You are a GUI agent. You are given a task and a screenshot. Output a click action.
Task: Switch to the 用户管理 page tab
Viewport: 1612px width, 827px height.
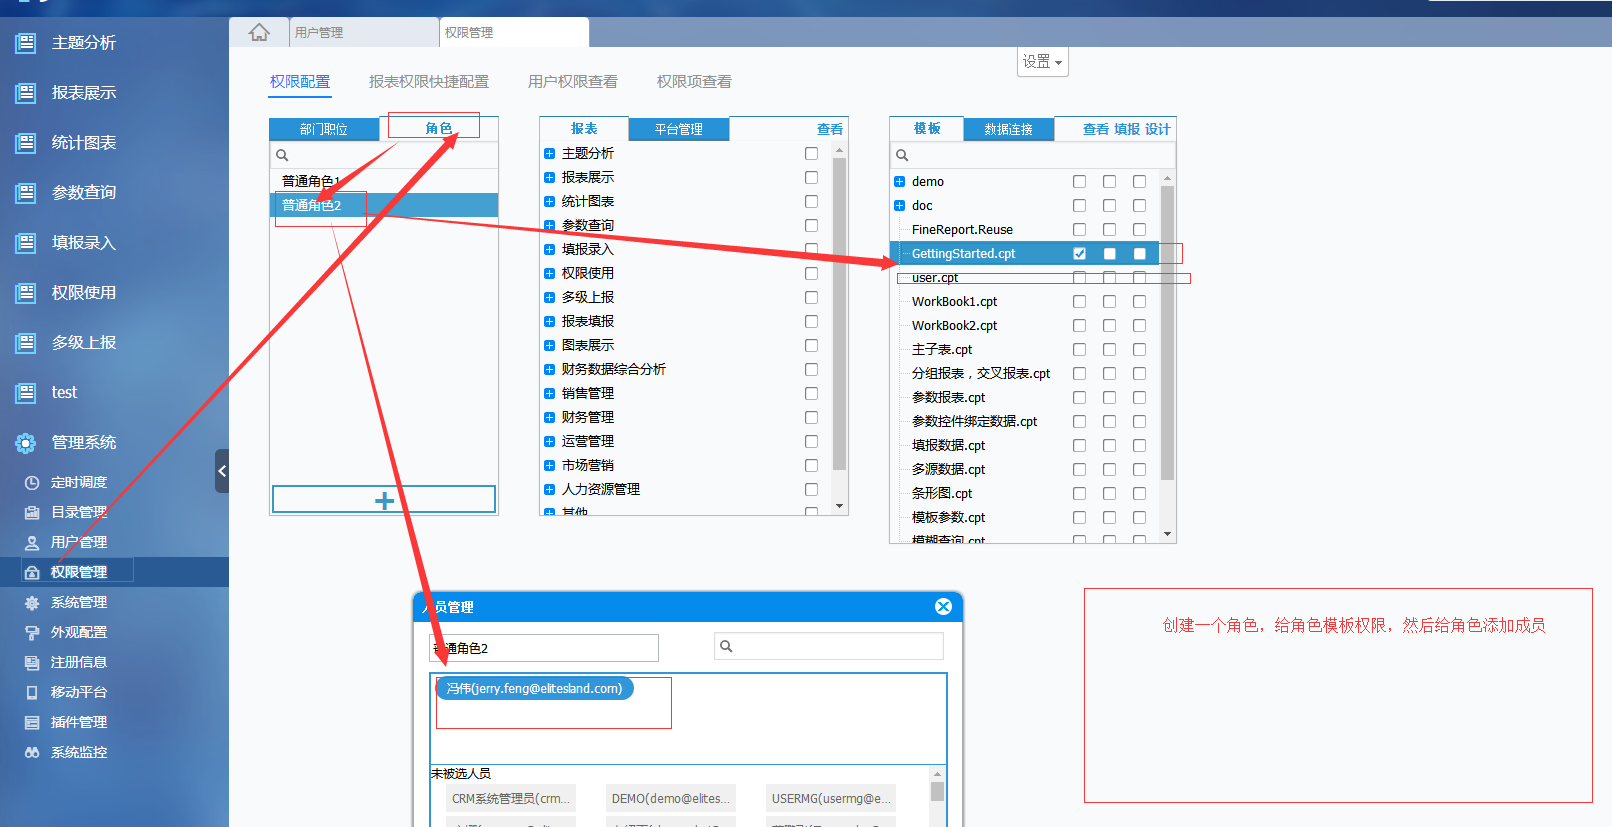(363, 32)
